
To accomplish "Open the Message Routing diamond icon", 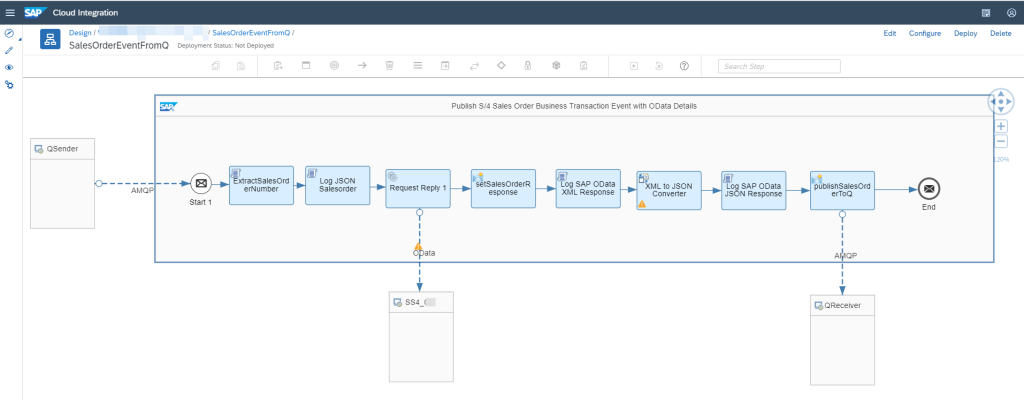I will click(x=501, y=66).
